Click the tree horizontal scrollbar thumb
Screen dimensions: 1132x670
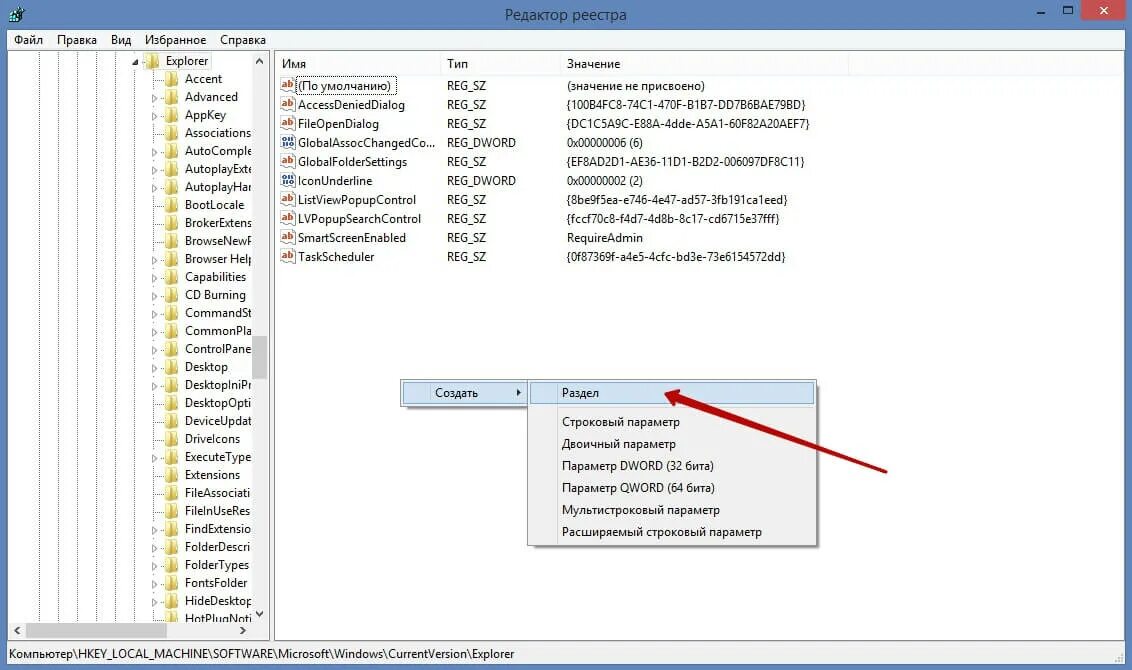click(x=96, y=630)
